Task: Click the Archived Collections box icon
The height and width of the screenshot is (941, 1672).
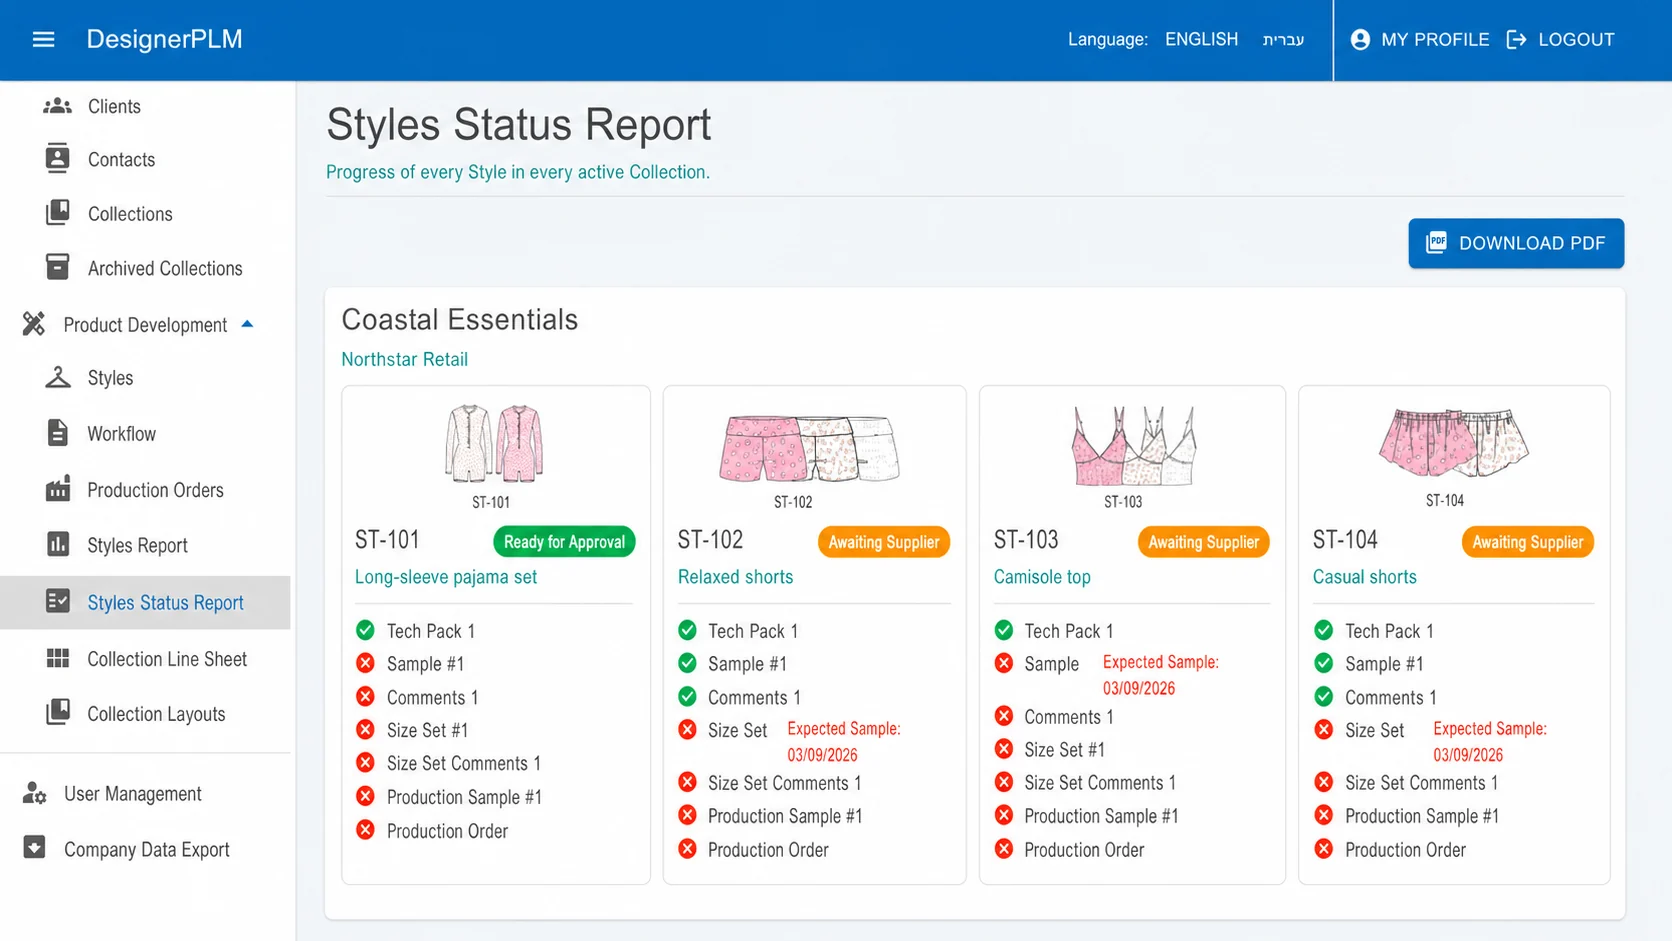Action: pyautogui.click(x=58, y=267)
